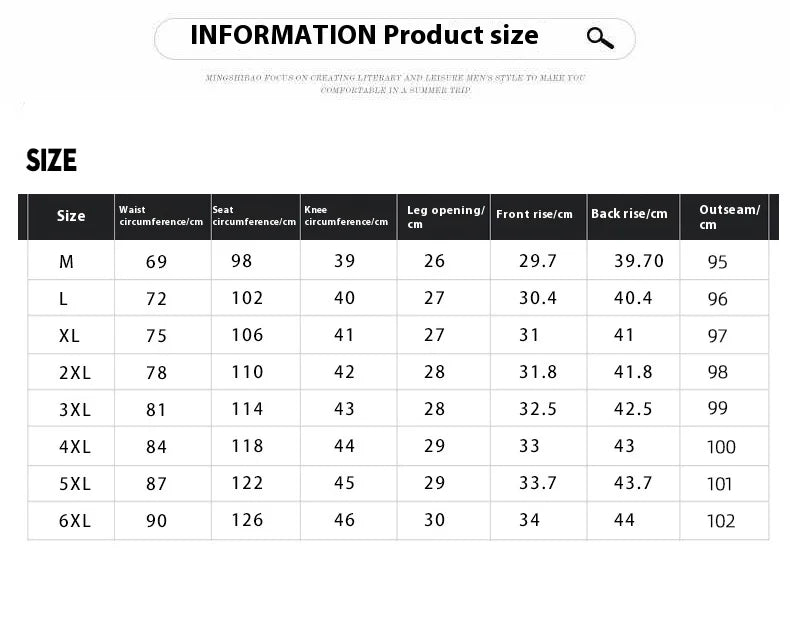Click the Knee circumference/cm header
This screenshot has width=790, height=637.
click(x=347, y=216)
